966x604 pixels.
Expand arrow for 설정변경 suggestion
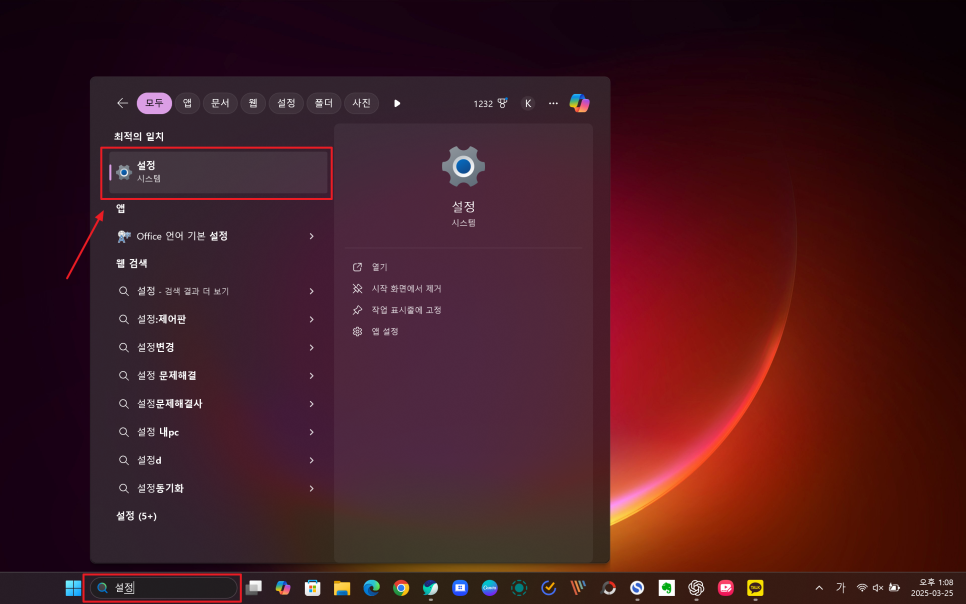click(x=312, y=348)
